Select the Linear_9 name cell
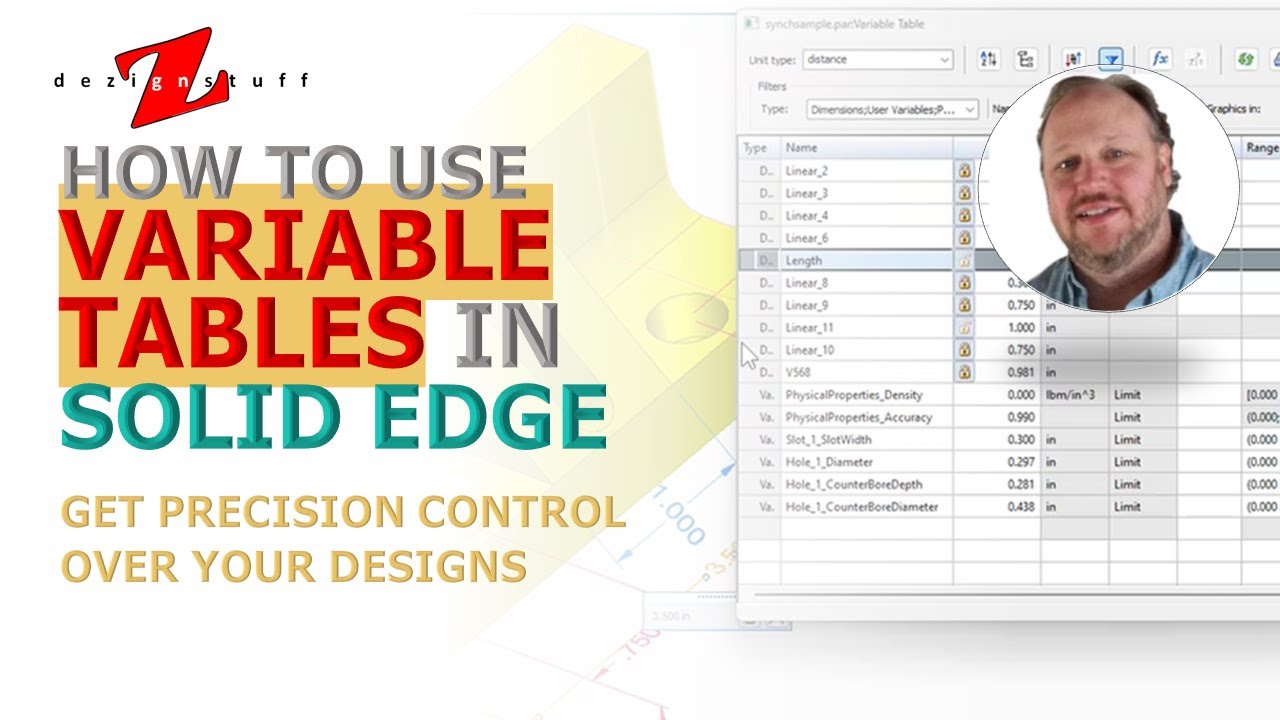Screen dimensions: 1280x720 (866, 305)
